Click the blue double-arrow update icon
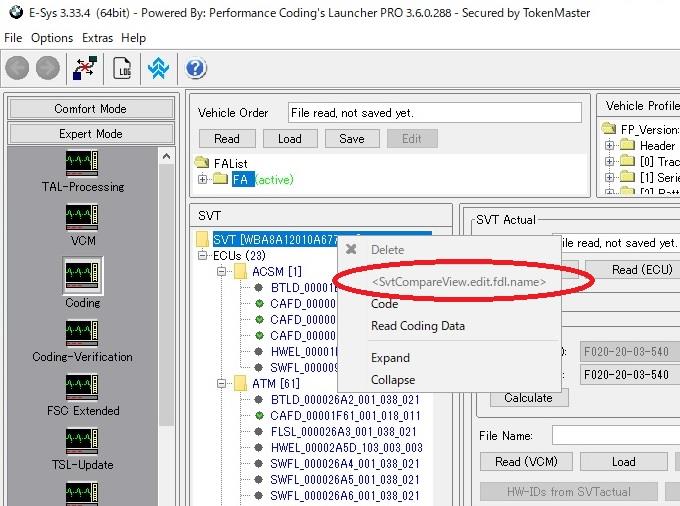The width and height of the screenshot is (680, 506). pos(158,68)
